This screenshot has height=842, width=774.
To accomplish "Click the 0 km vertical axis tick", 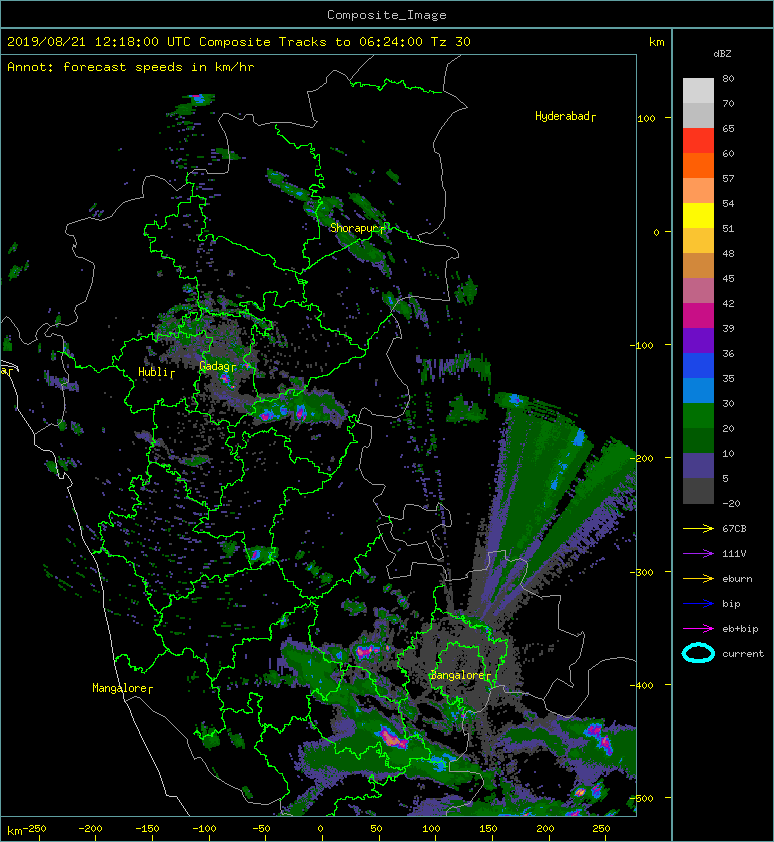I will (x=656, y=232).
